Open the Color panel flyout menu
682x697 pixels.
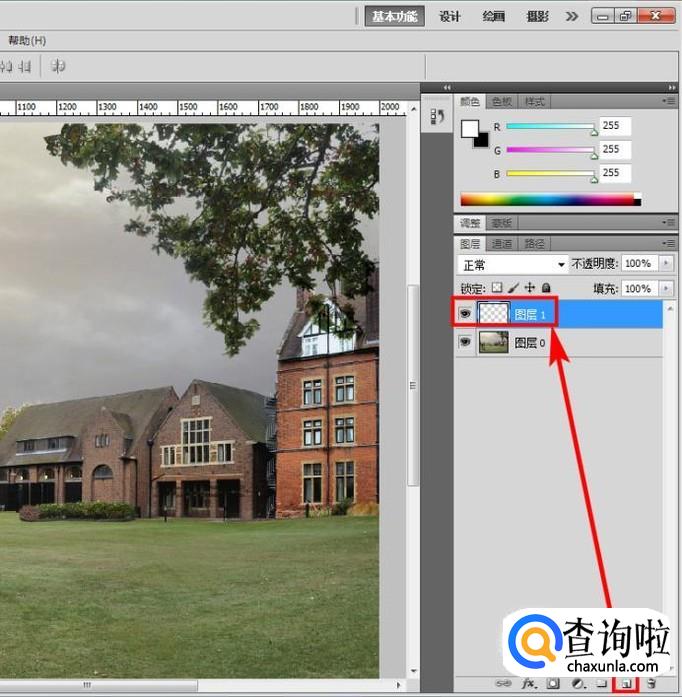click(x=669, y=101)
